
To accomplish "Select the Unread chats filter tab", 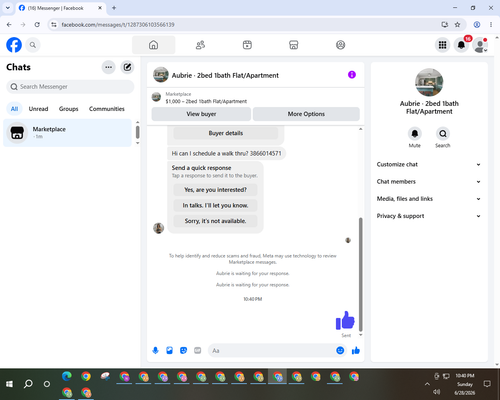I will click(38, 109).
